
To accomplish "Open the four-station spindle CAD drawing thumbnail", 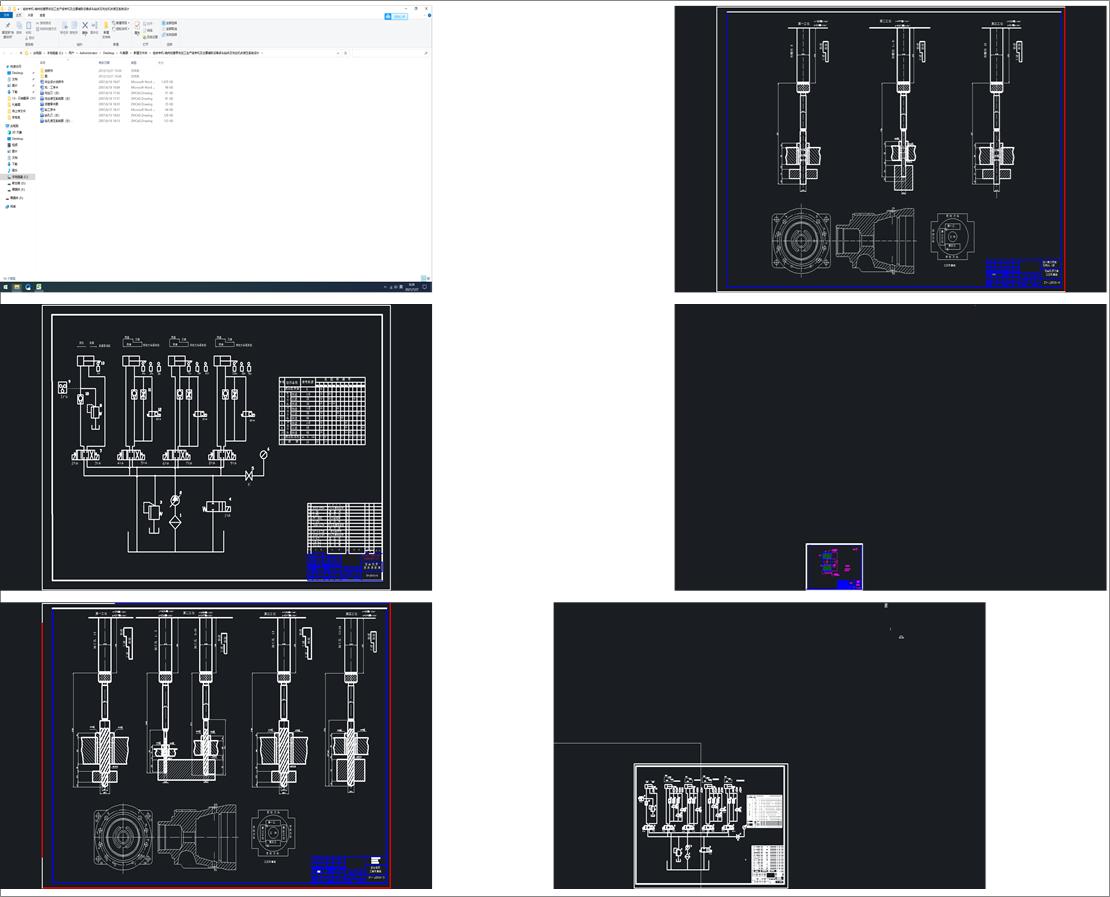I will pyautogui.click(x=216, y=746).
